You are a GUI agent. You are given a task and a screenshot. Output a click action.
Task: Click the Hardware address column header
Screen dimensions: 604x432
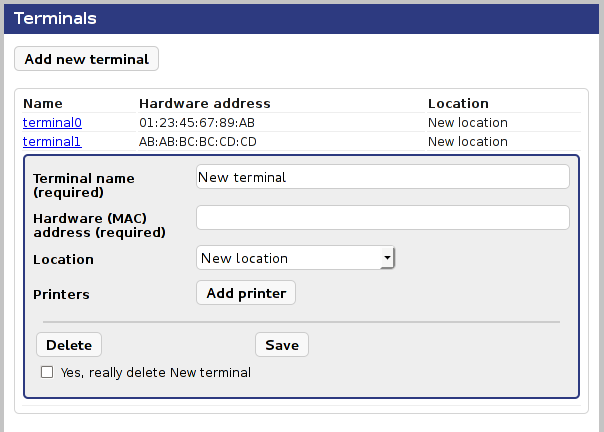point(204,103)
